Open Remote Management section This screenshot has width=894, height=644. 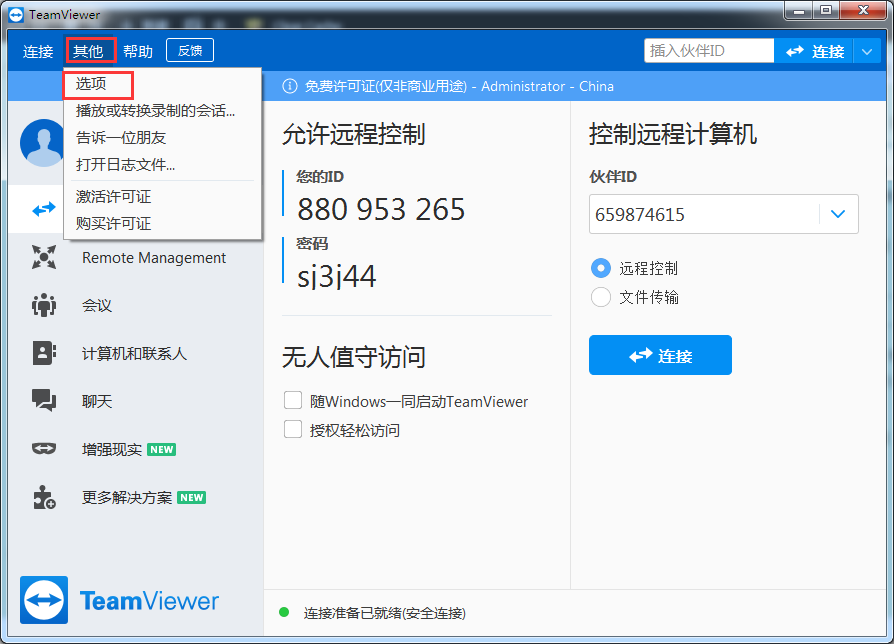coord(154,258)
